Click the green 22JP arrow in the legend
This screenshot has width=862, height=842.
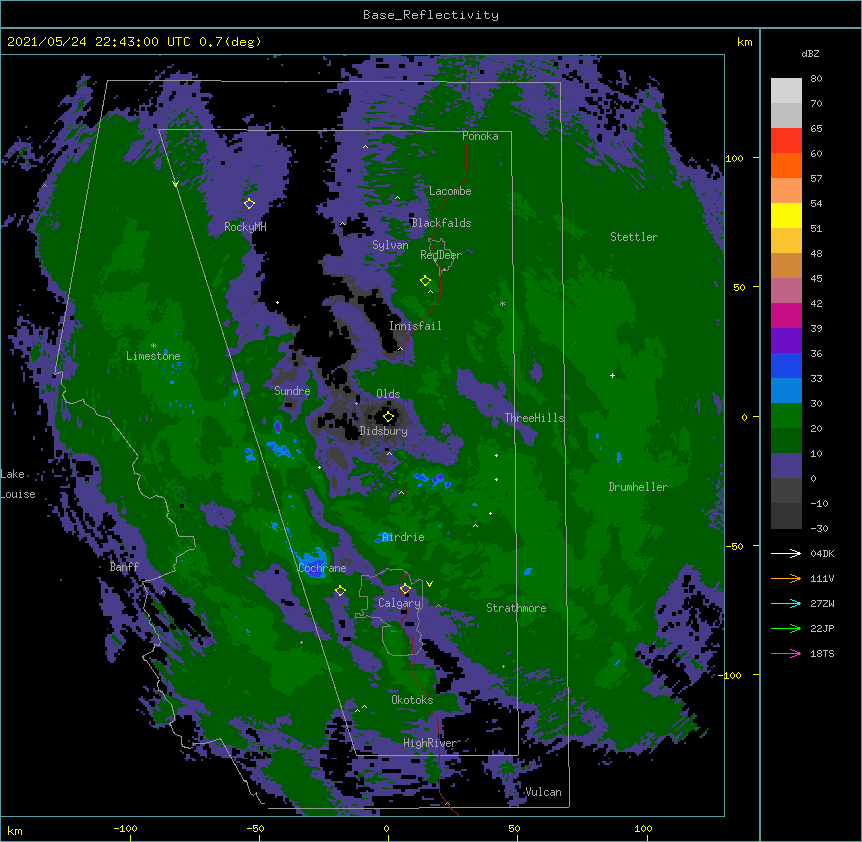pyautogui.click(x=786, y=628)
